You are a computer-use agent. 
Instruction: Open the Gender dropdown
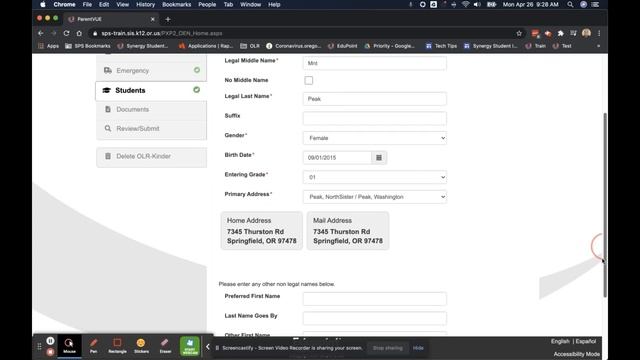pos(374,138)
